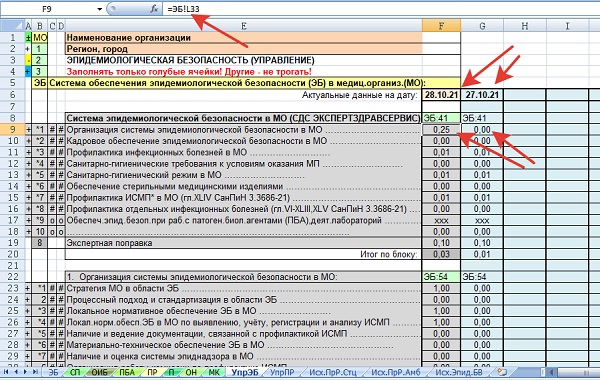This screenshot has width=600, height=380.
Task: Select column I by its header
Action: [x=567, y=26]
